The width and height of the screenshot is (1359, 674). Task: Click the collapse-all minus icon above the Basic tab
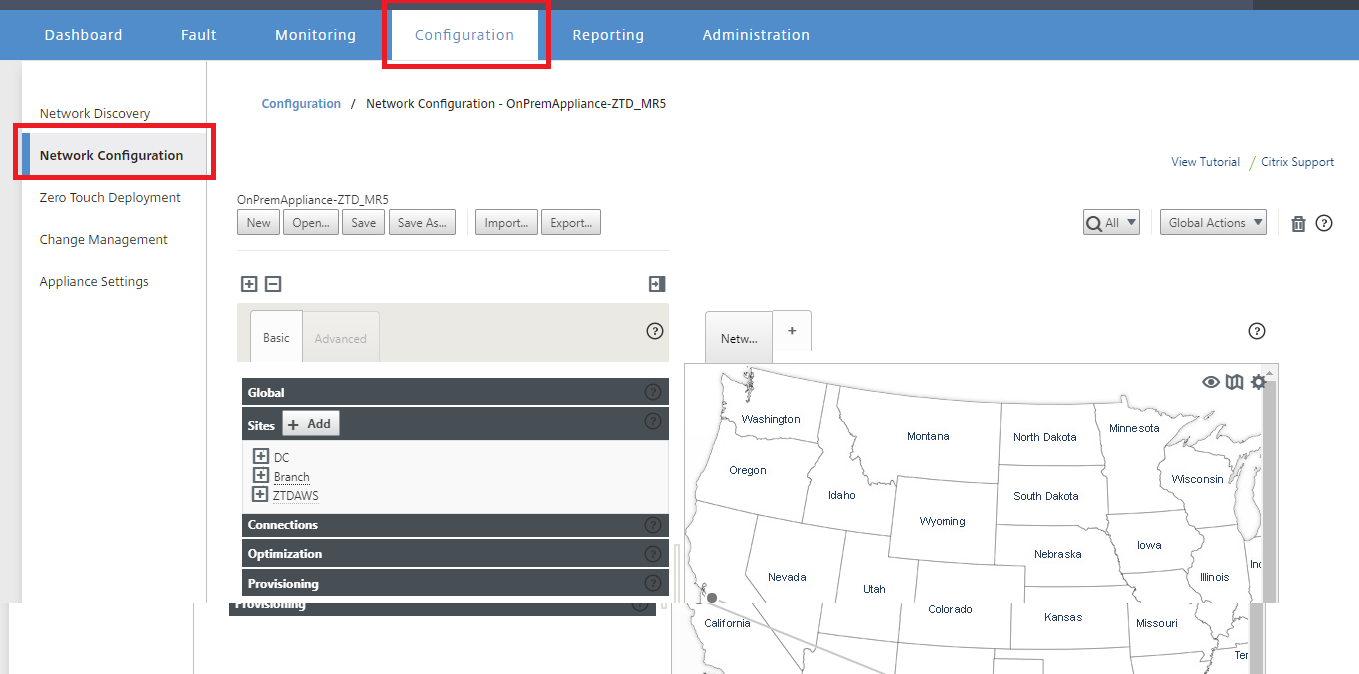tap(273, 284)
